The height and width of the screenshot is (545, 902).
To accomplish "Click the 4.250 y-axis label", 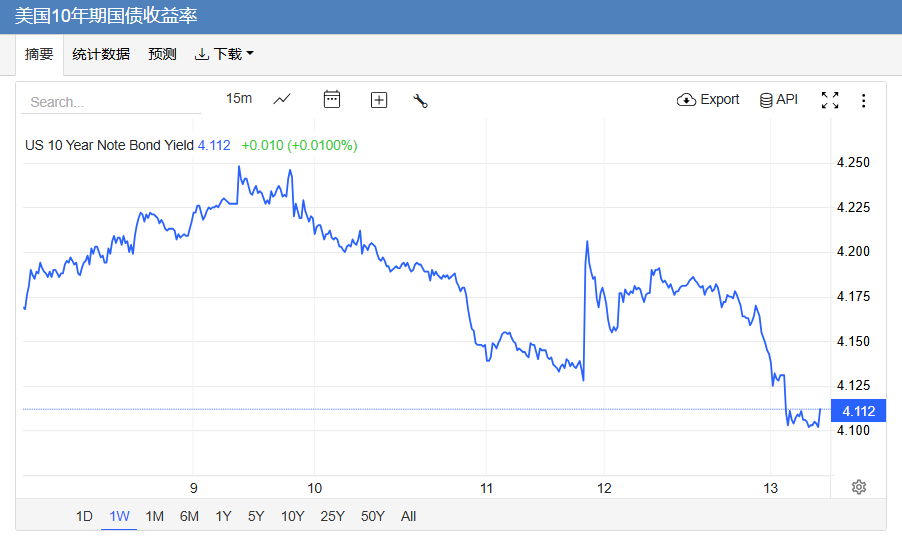I will coord(853,162).
